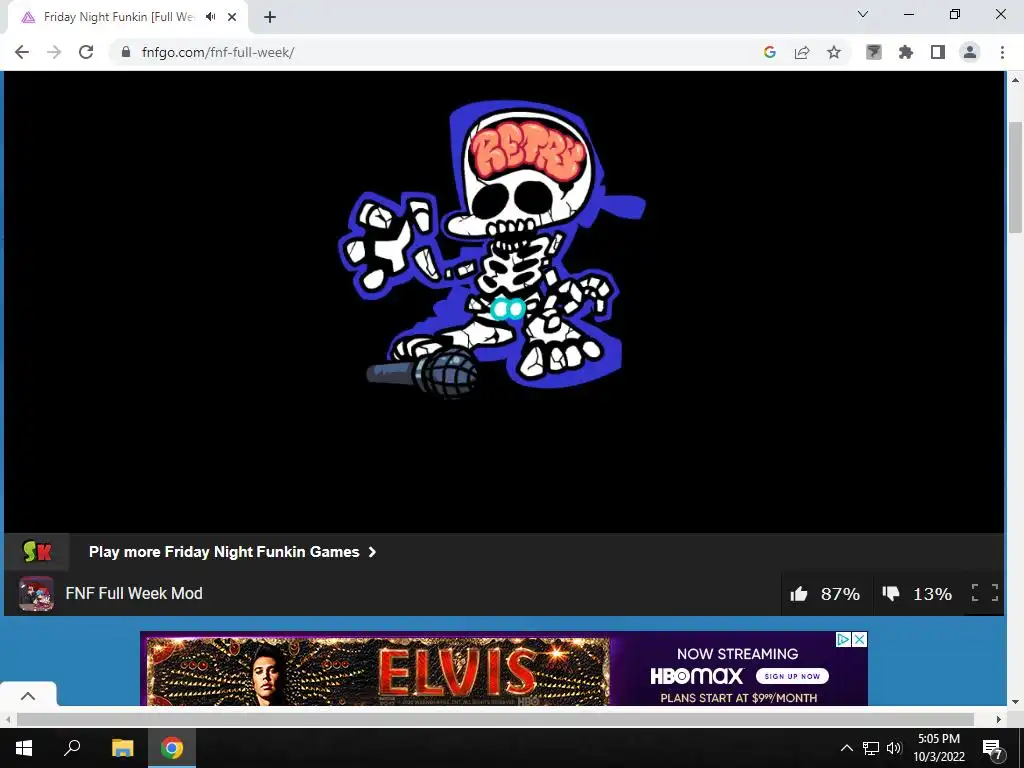1024x768 pixels.
Task: Select the Chrome taskbar icon
Action: pyautogui.click(x=172, y=748)
